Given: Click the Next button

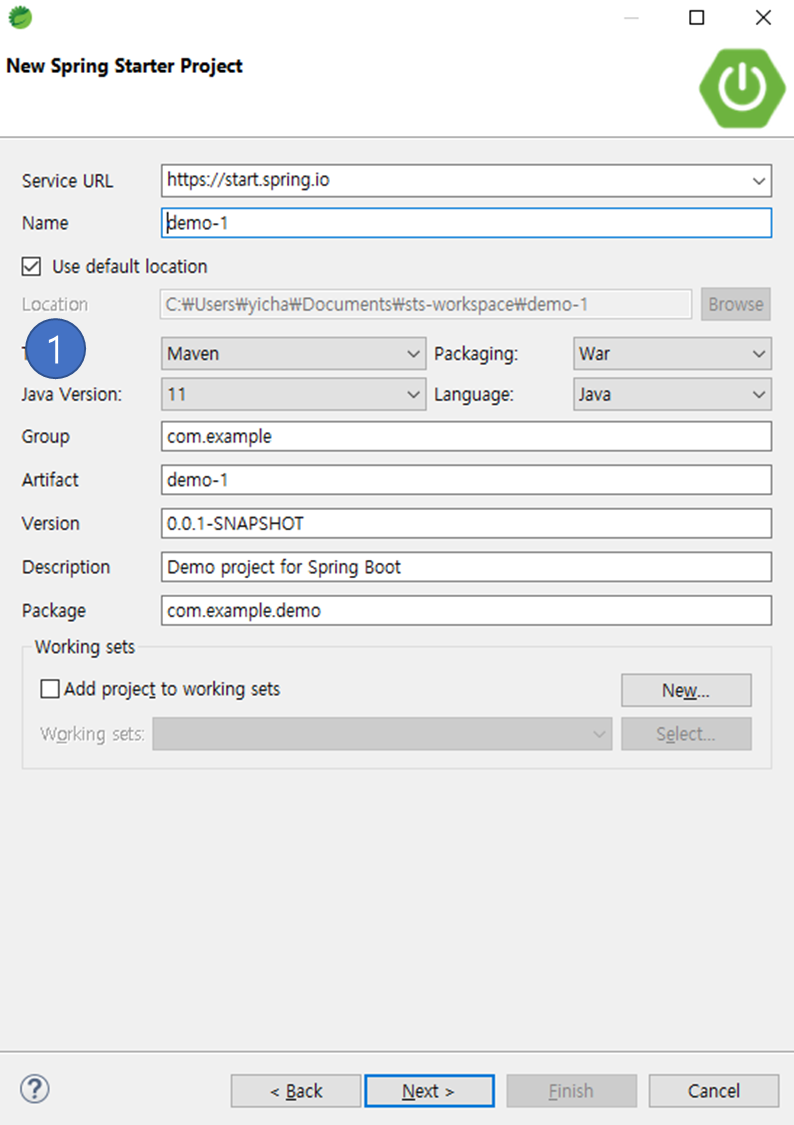Looking at the screenshot, I should tap(429, 1091).
